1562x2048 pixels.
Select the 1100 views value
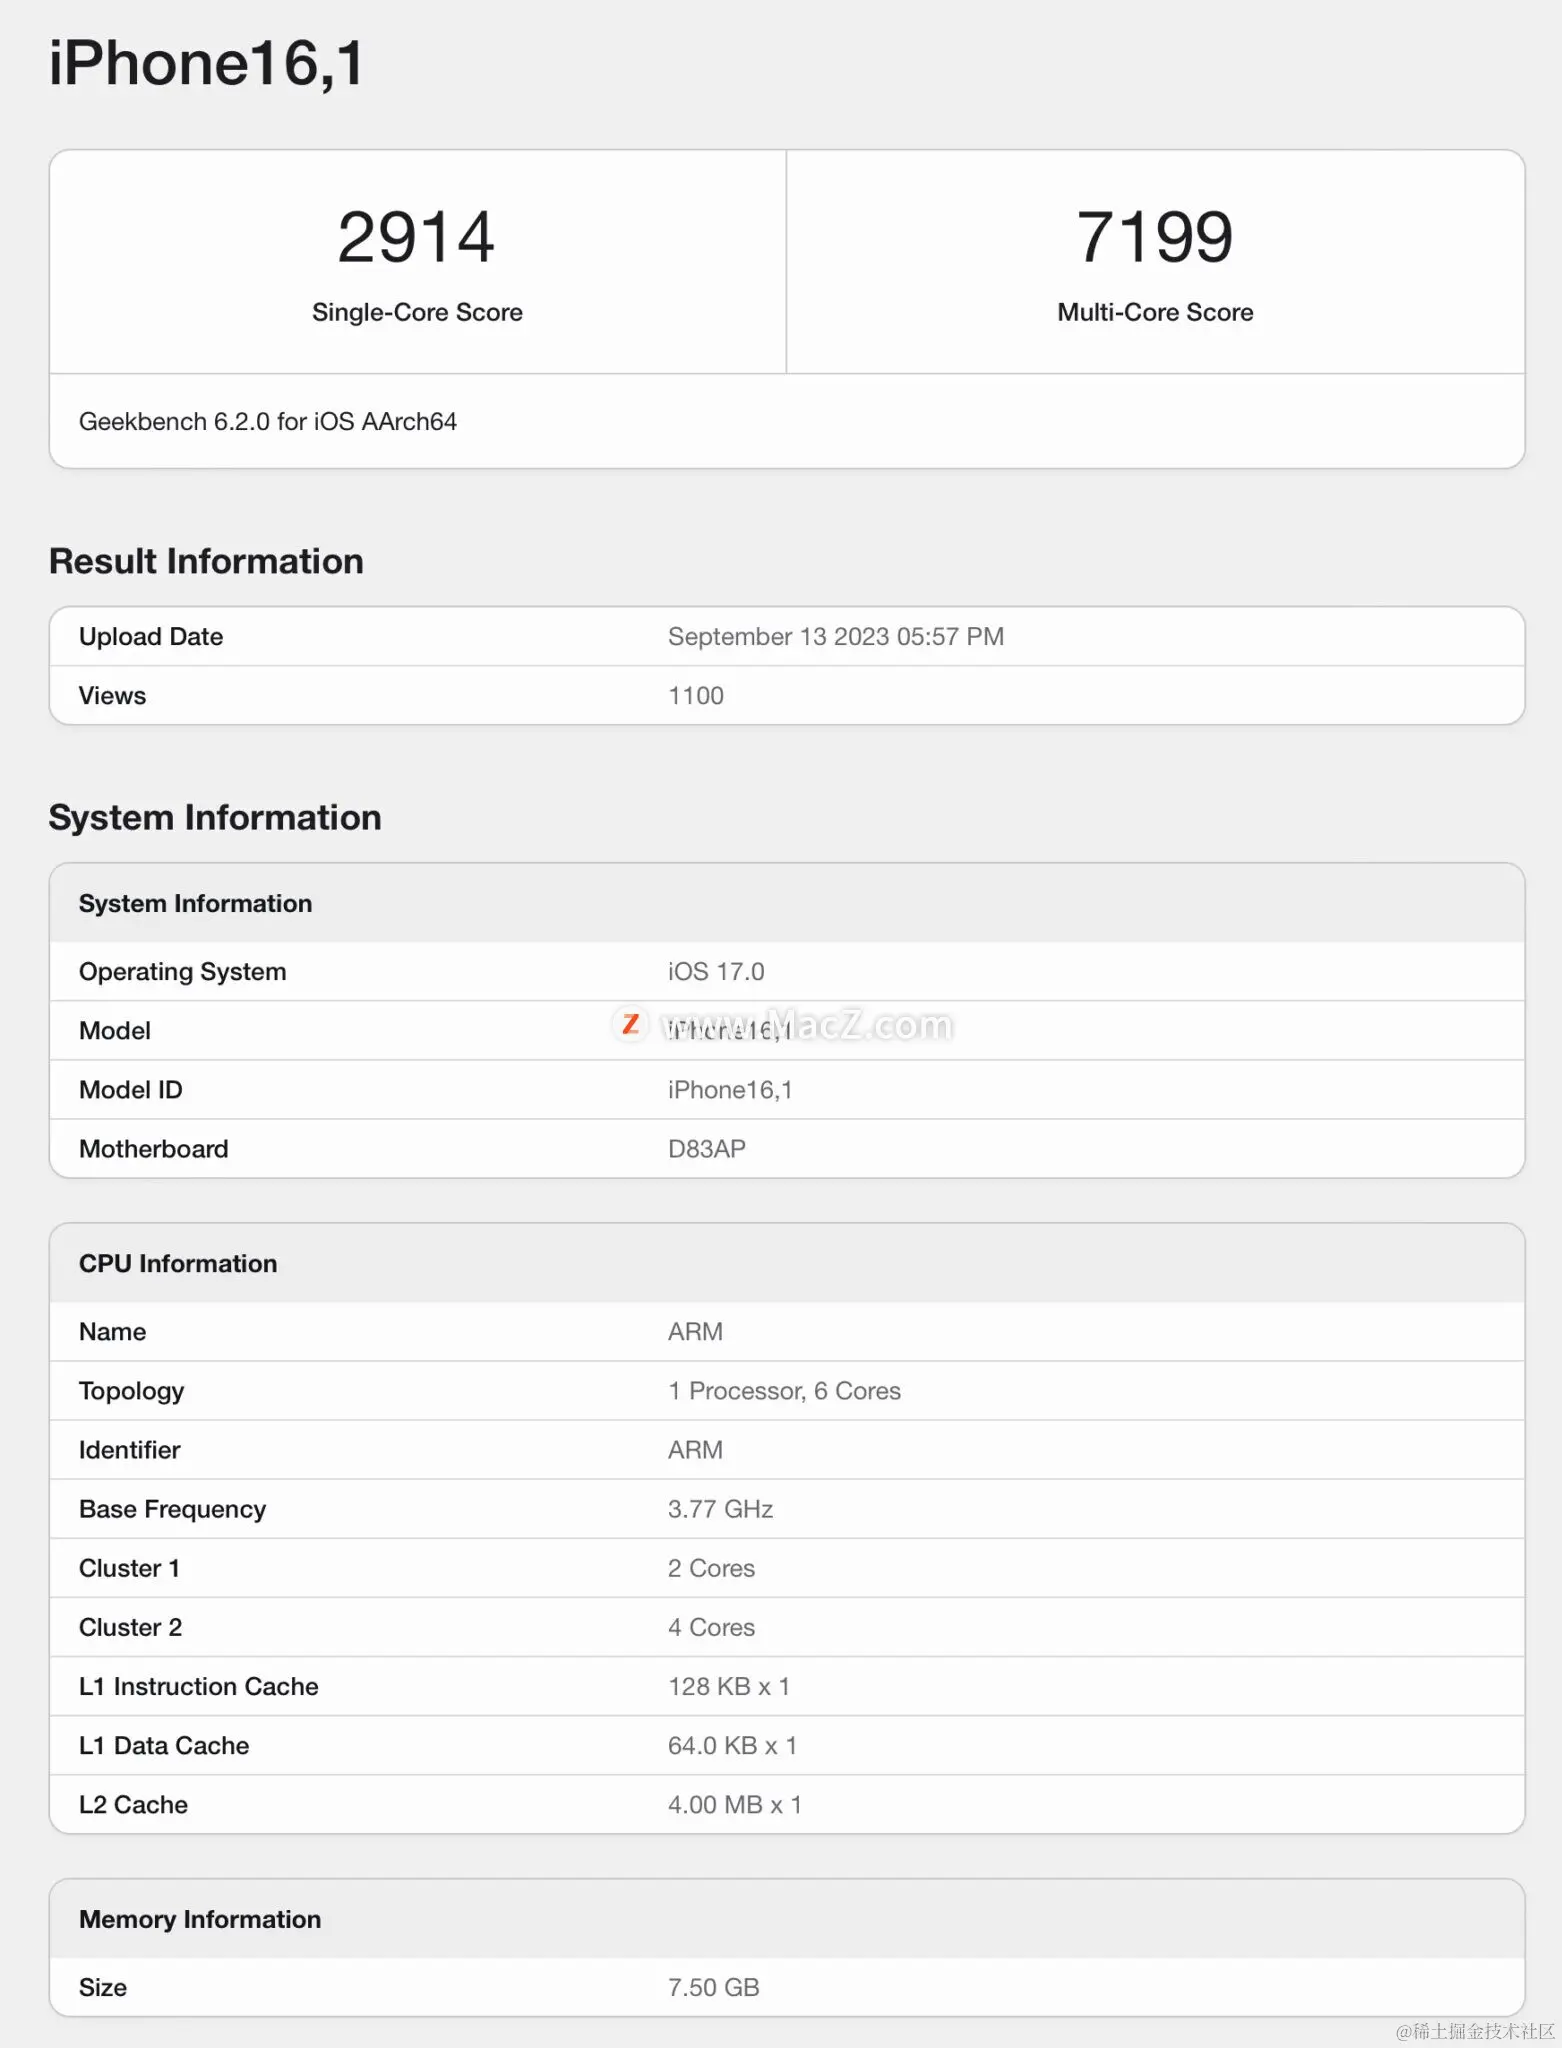click(x=696, y=696)
